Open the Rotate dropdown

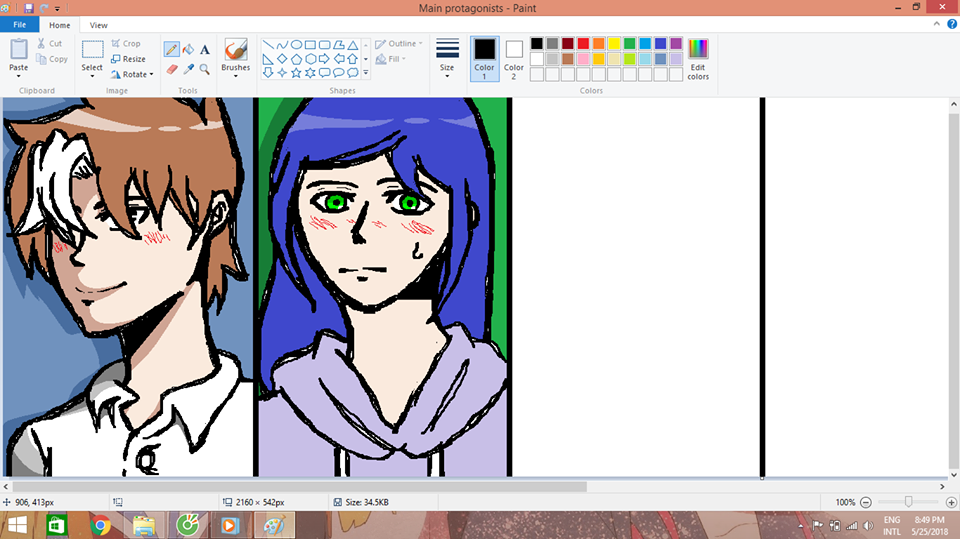pos(133,74)
